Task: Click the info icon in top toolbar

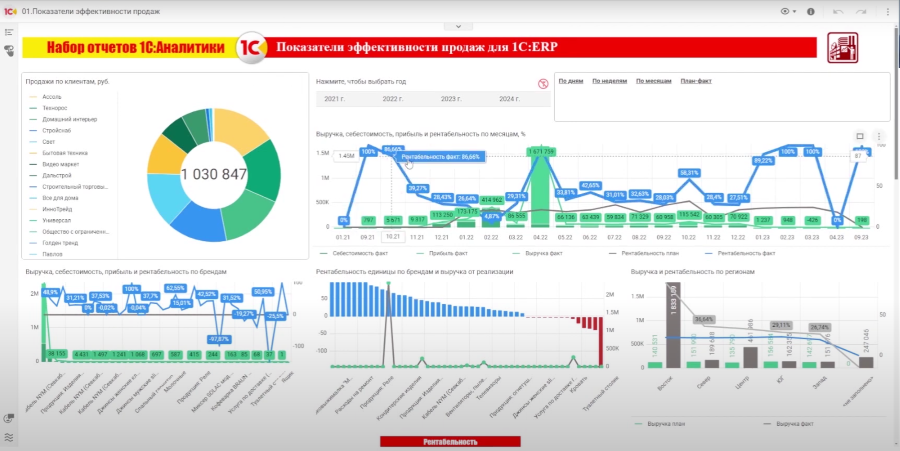Action: click(x=810, y=11)
